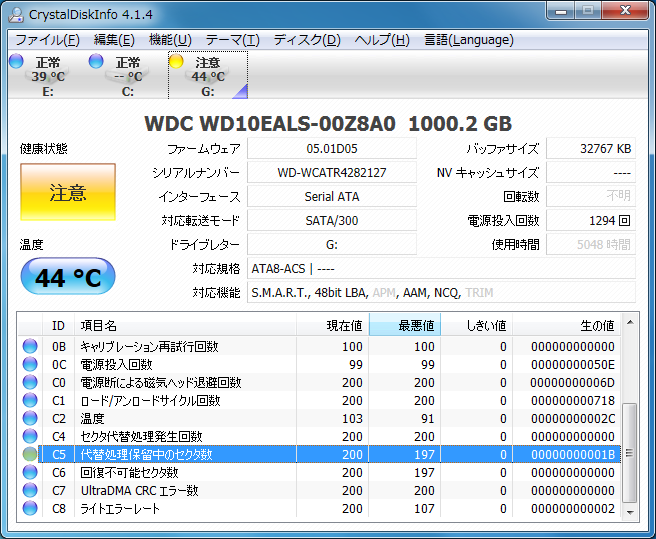
Task: Select row ライトエラーレート
Action: click(319, 508)
